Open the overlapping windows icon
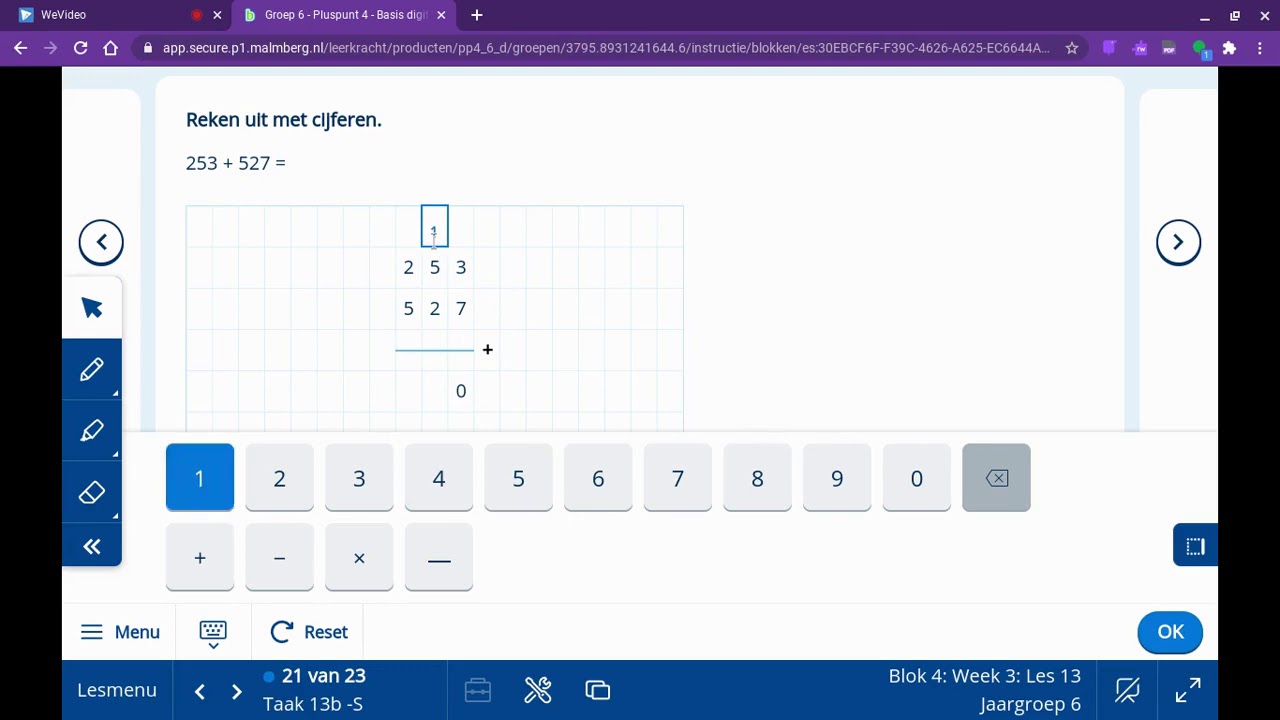 tap(598, 690)
